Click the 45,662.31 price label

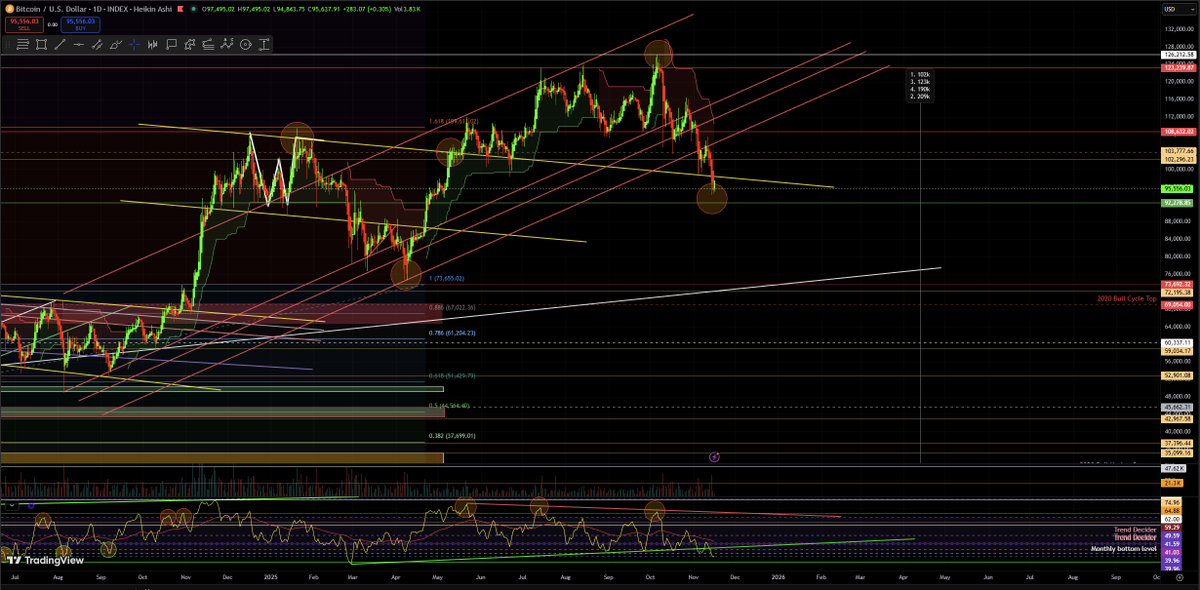pyautogui.click(x=1178, y=407)
